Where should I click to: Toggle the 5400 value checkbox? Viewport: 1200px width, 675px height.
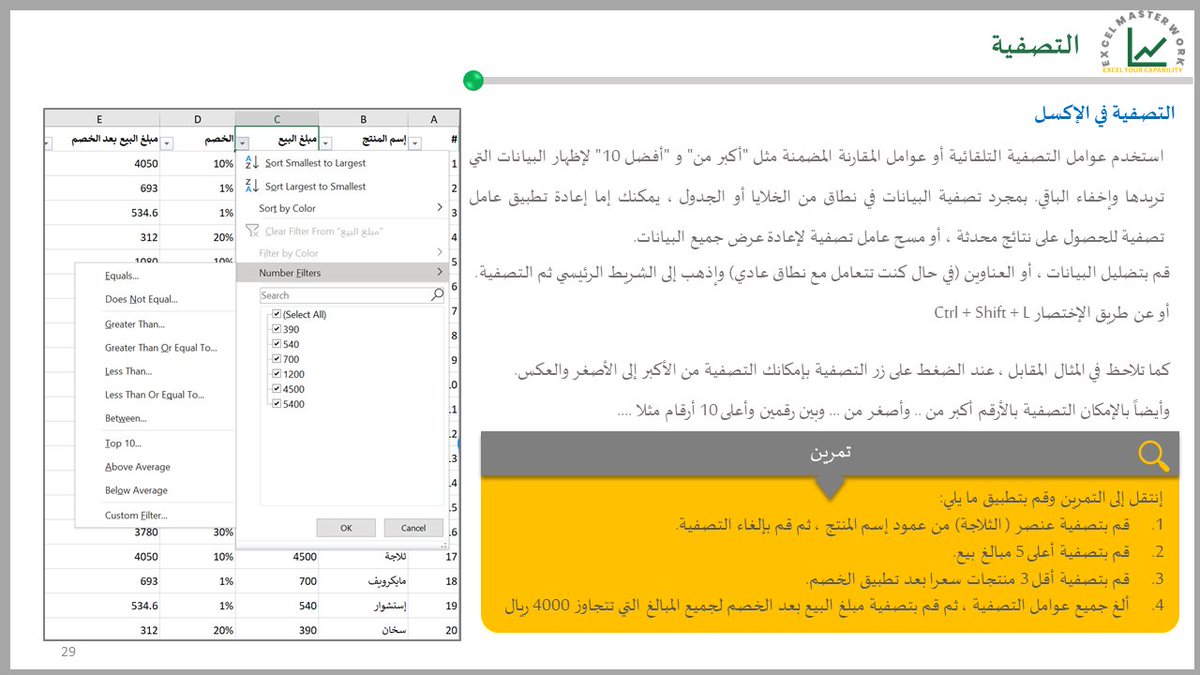tap(276, 404)
